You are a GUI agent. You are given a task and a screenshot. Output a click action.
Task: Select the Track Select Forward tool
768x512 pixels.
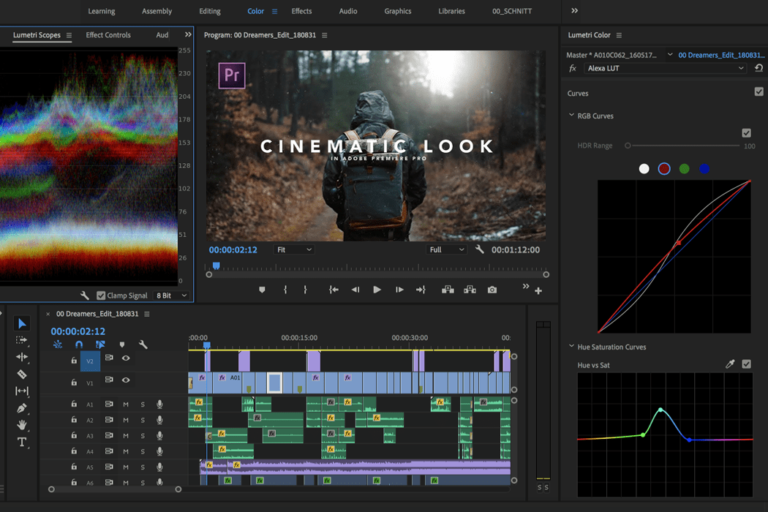point(22,340)
